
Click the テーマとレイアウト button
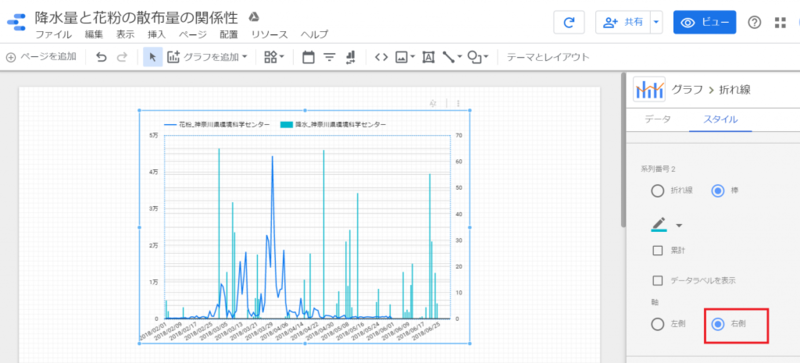pyautogui.click(x=548, y=57)
